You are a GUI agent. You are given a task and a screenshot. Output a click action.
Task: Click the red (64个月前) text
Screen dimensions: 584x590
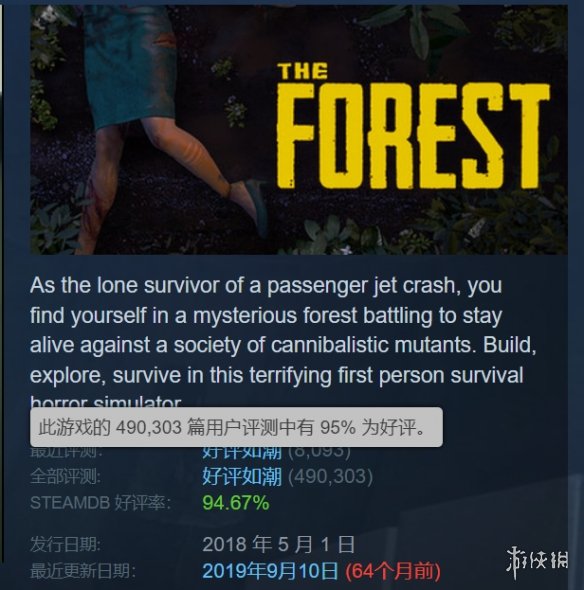click(393, 571)
